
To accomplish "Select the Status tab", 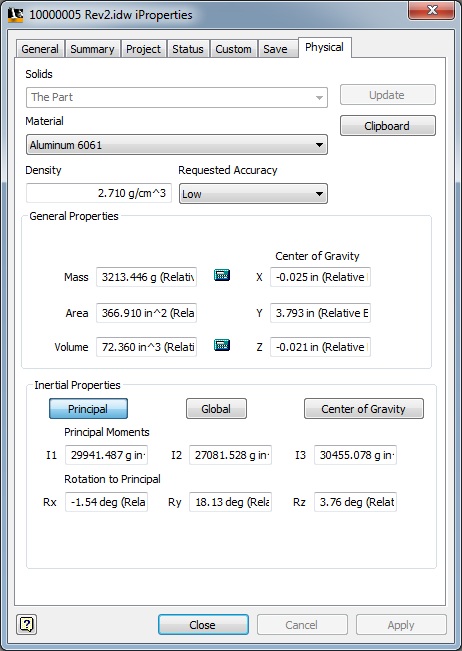I will coord(188,49).
